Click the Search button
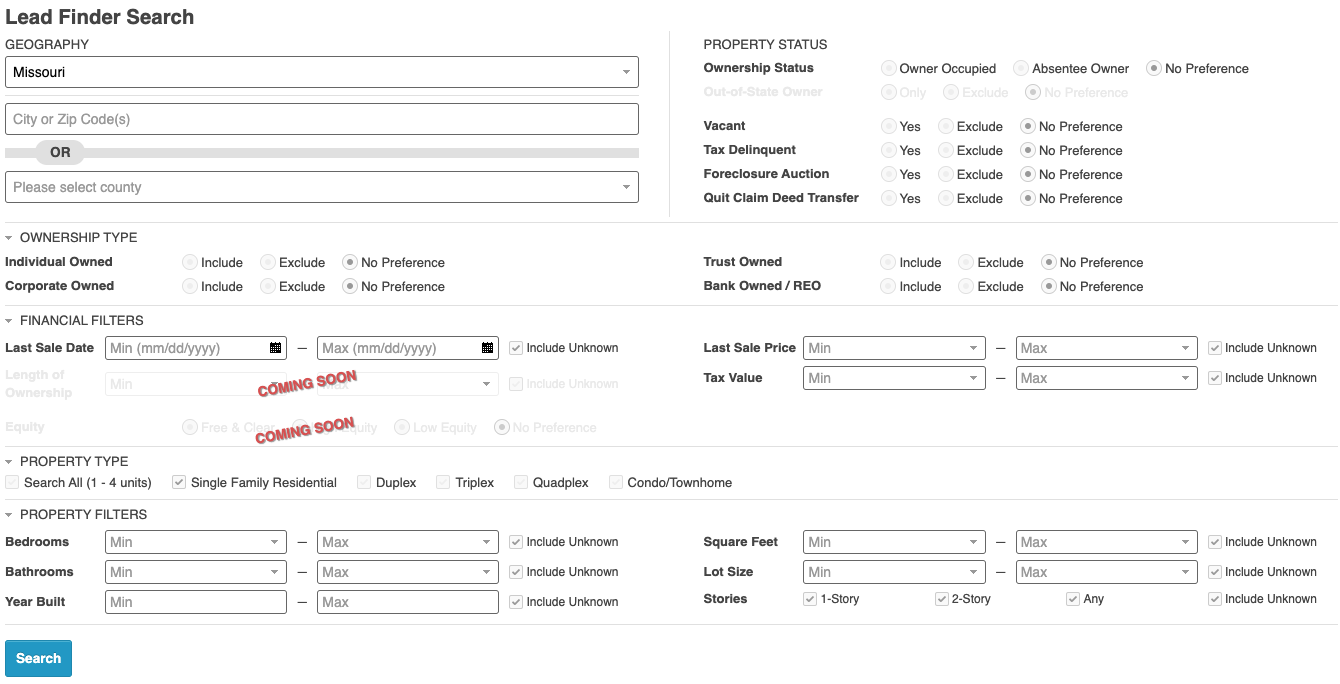Viewport: 1340px width, 684px height. [39, 658]
